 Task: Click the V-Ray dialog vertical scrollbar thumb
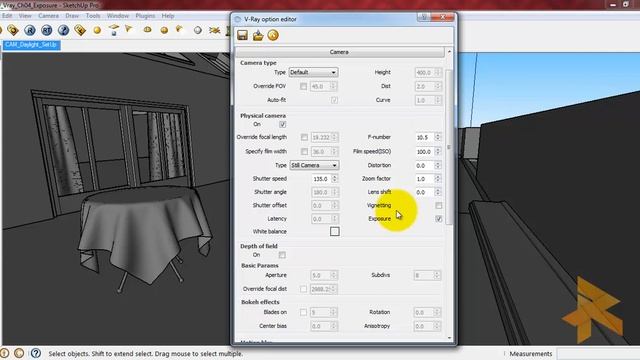click(449, 147)
